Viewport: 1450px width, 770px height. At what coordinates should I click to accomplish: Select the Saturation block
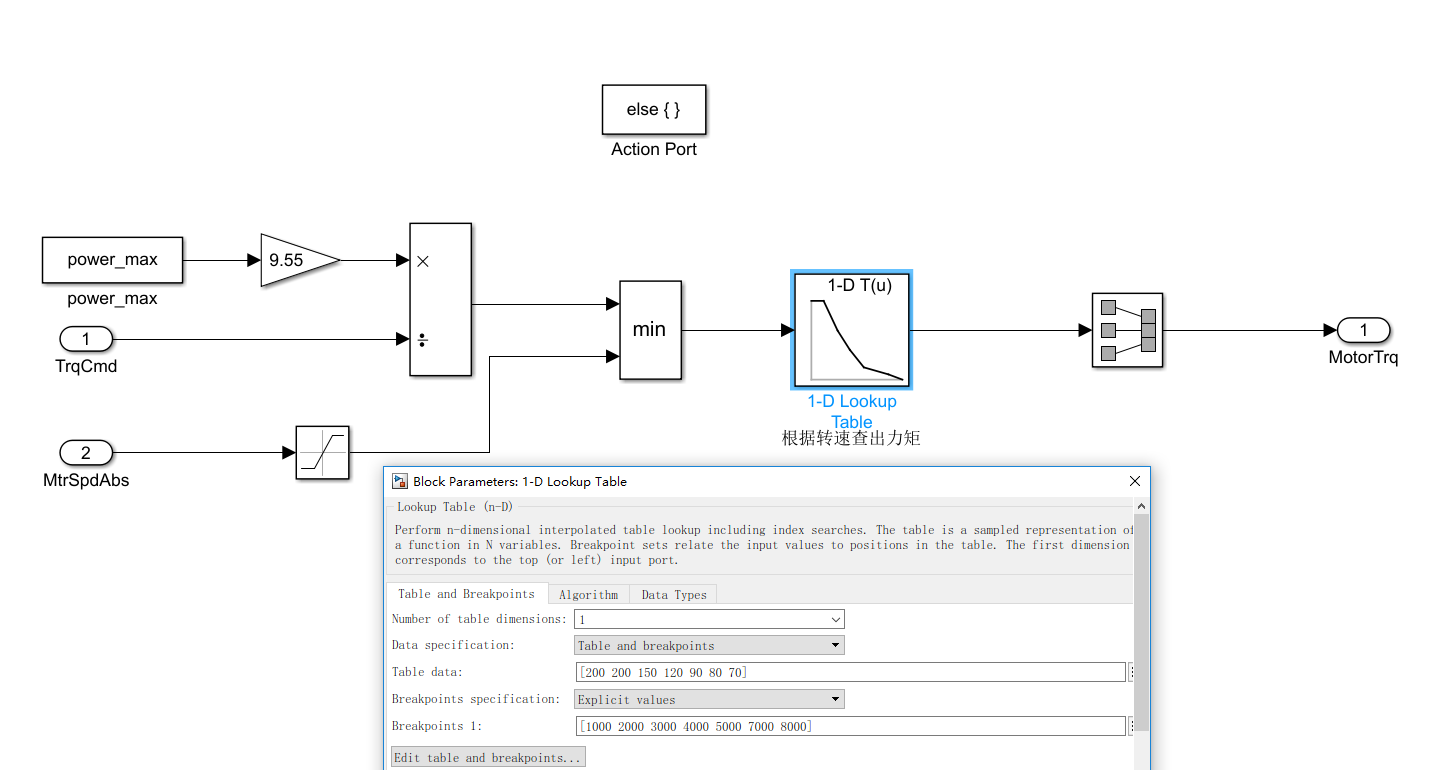pyautogui.click(x=322, y=453)
